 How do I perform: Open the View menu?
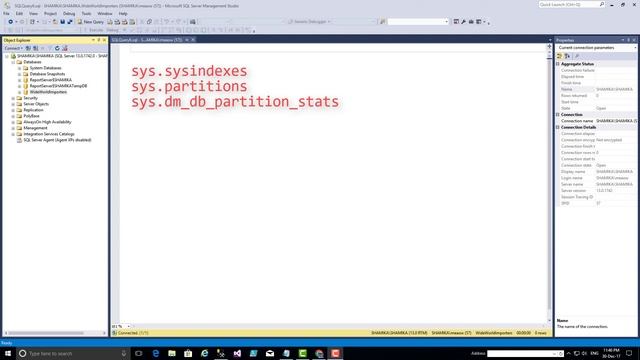(x=33, y=13)
